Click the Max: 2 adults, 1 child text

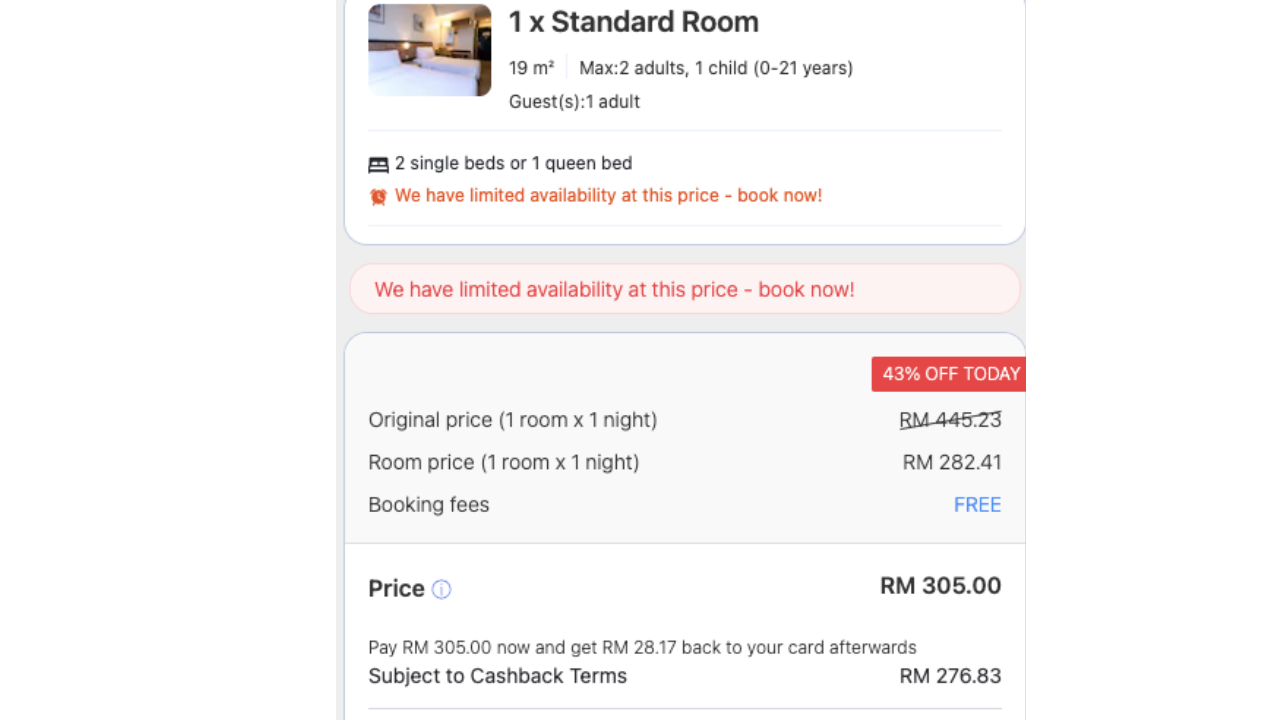(x=715, y=68)
